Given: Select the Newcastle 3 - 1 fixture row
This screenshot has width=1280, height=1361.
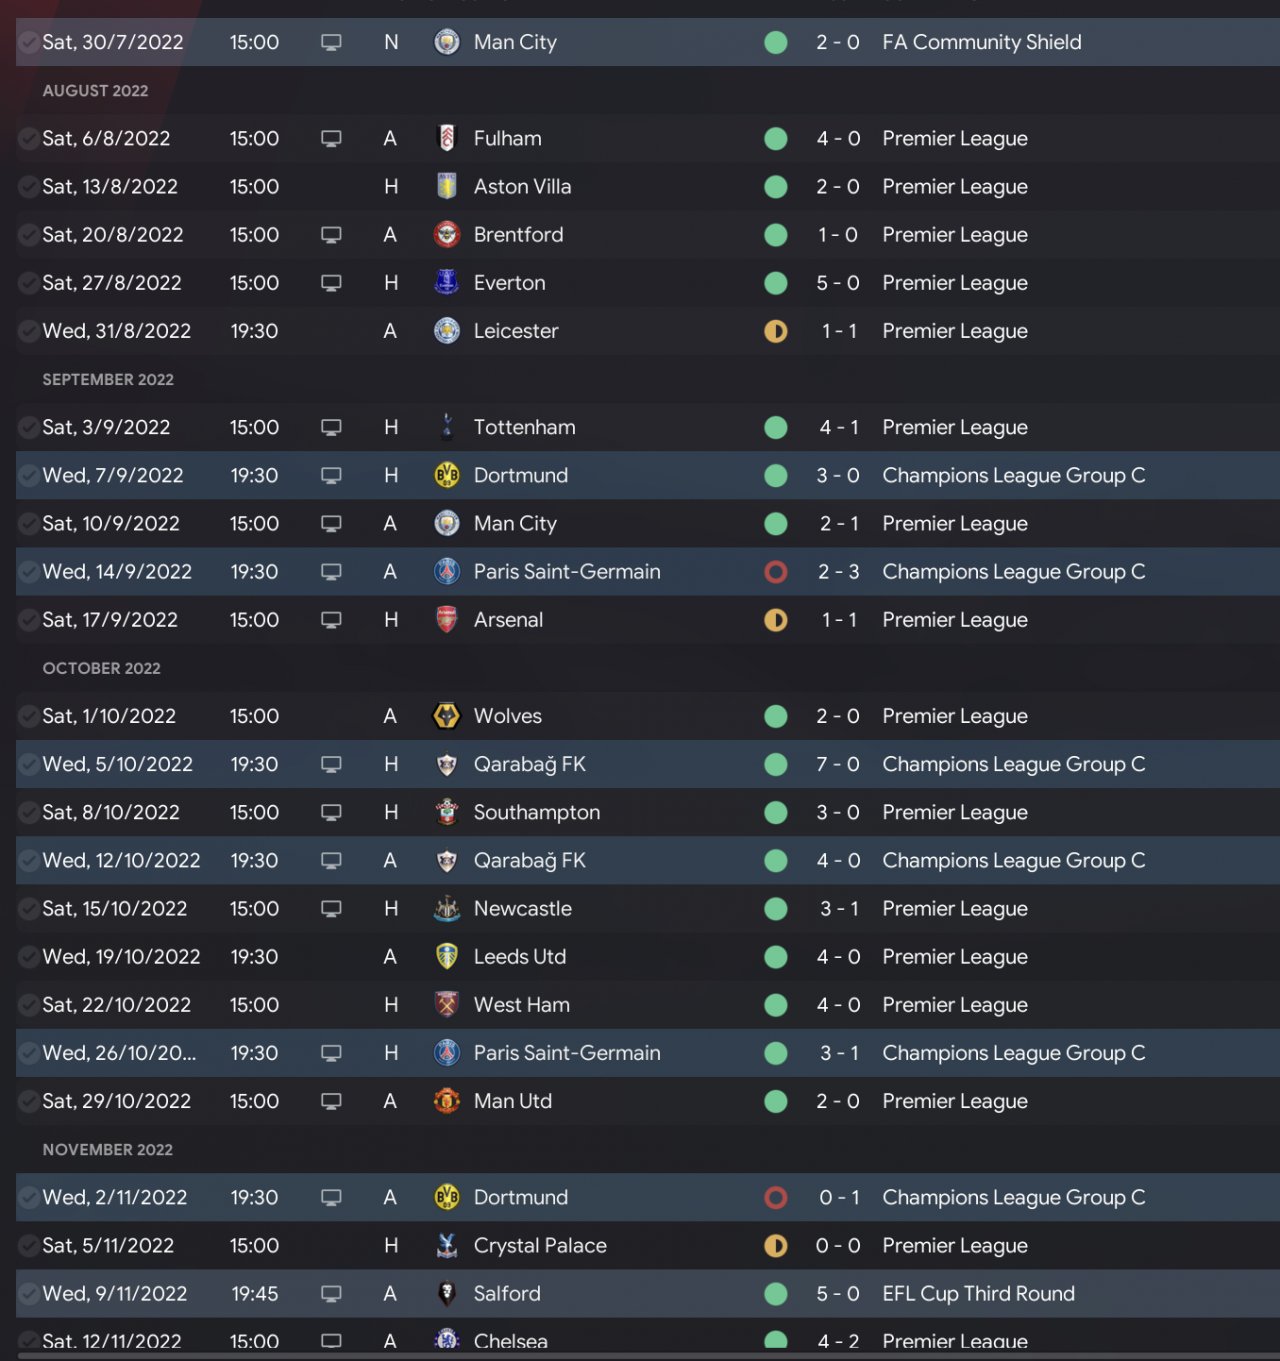Looking at the screenshot, I should pyautogui.click(x=648, y=909).
